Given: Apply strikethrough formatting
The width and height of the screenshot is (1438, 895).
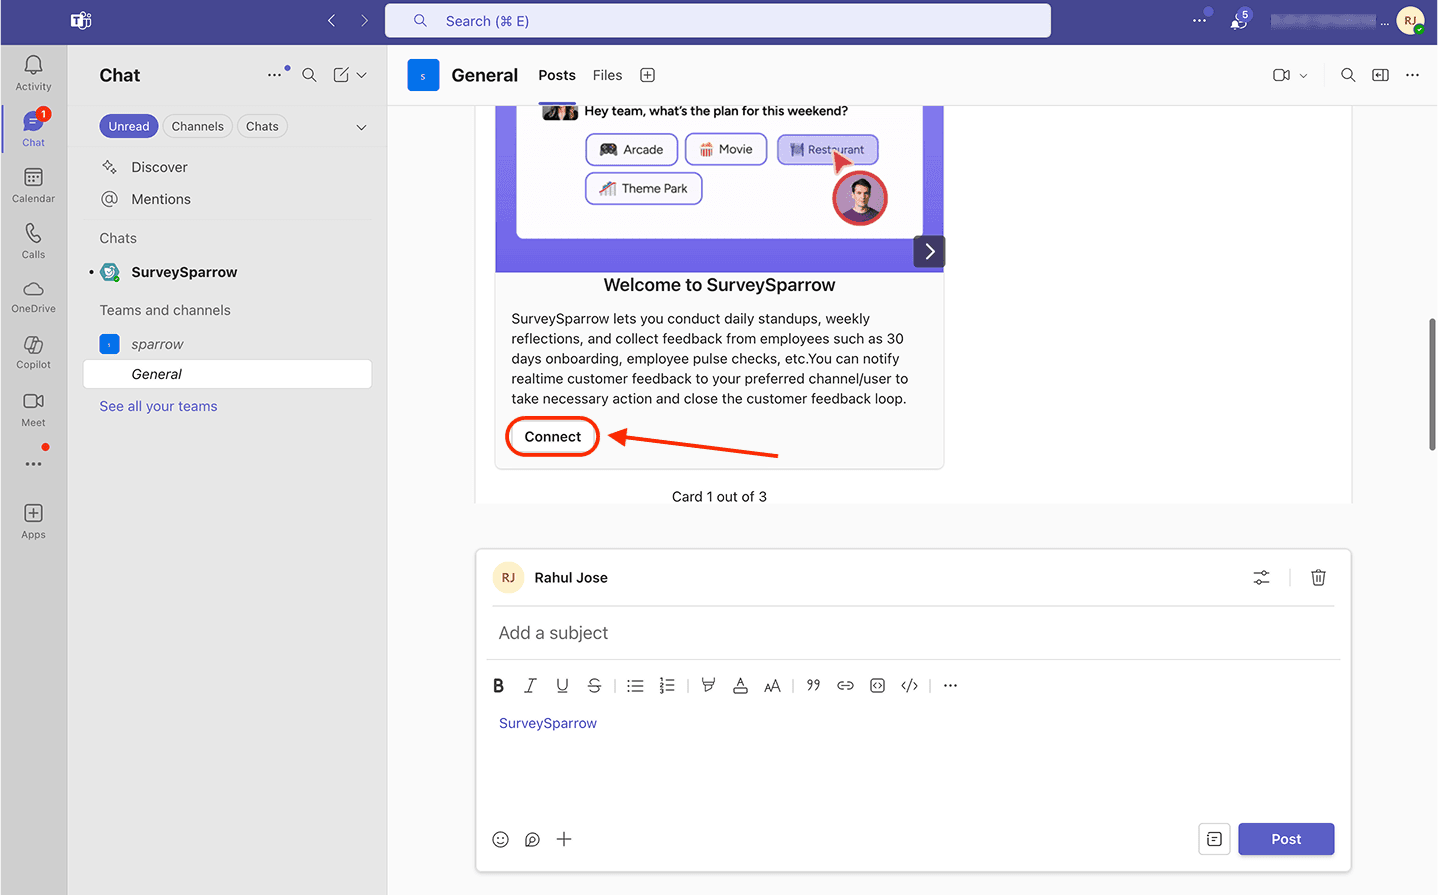Looking at the screenshot, I should point(594,685).
